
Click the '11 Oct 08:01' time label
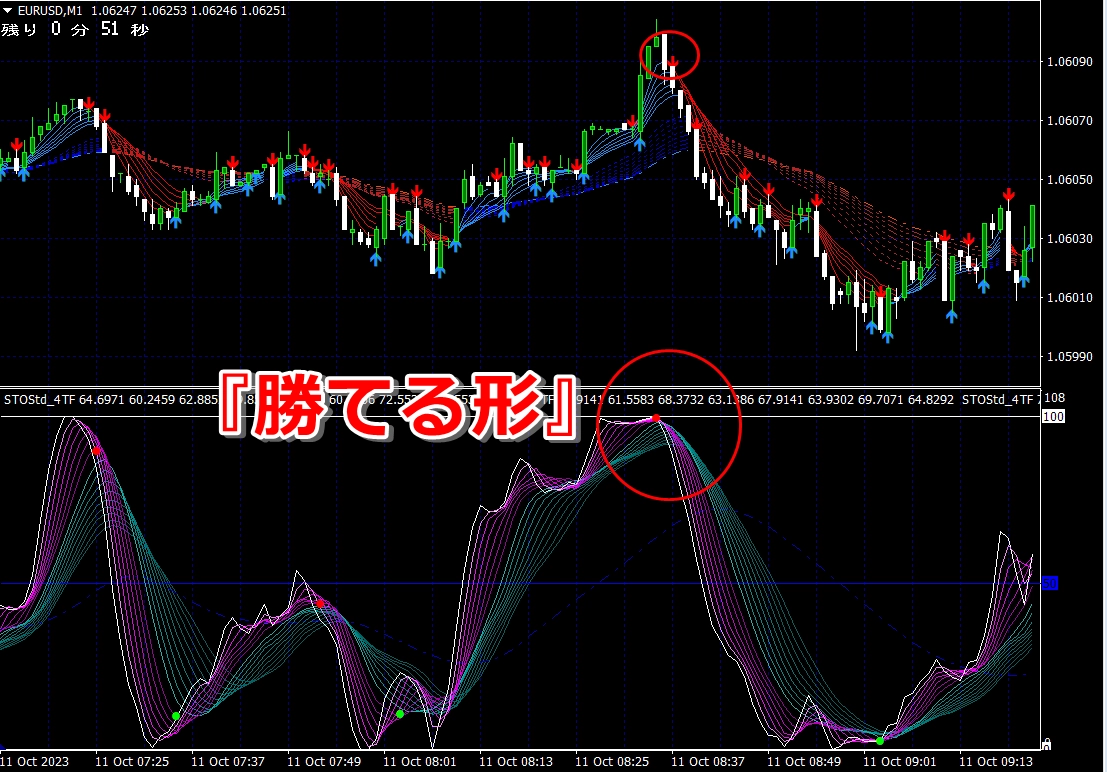[x=420, y=761]
